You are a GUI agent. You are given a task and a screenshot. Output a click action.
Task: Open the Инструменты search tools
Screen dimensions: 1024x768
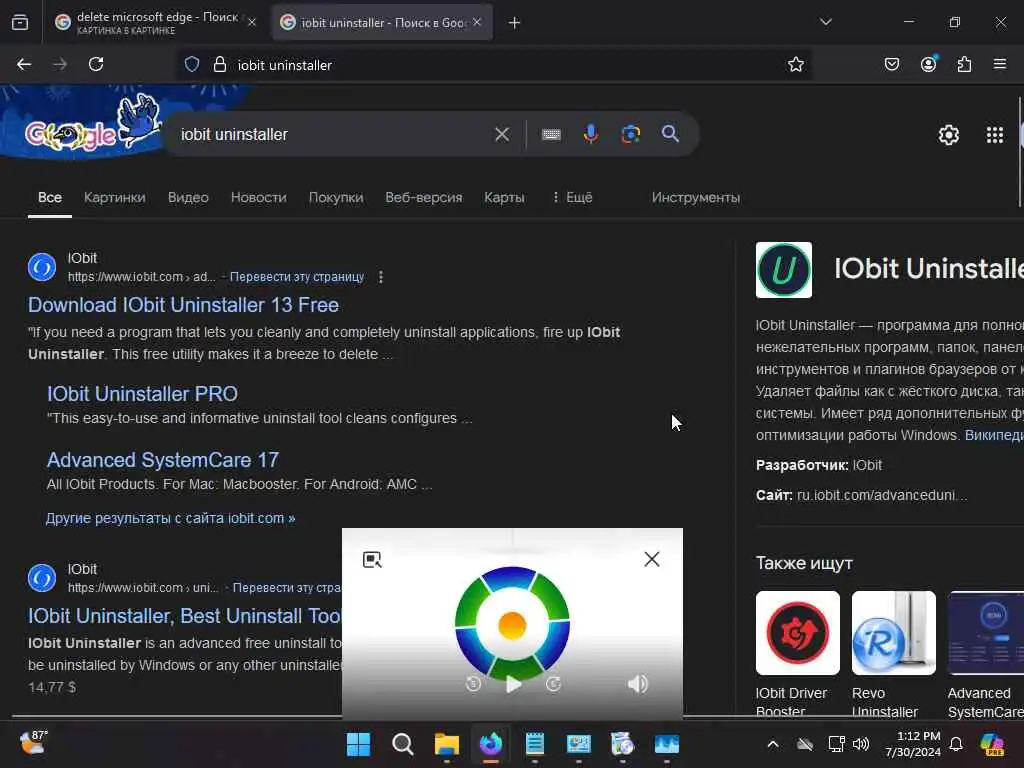pyautogui.click(x=696, y=197)
